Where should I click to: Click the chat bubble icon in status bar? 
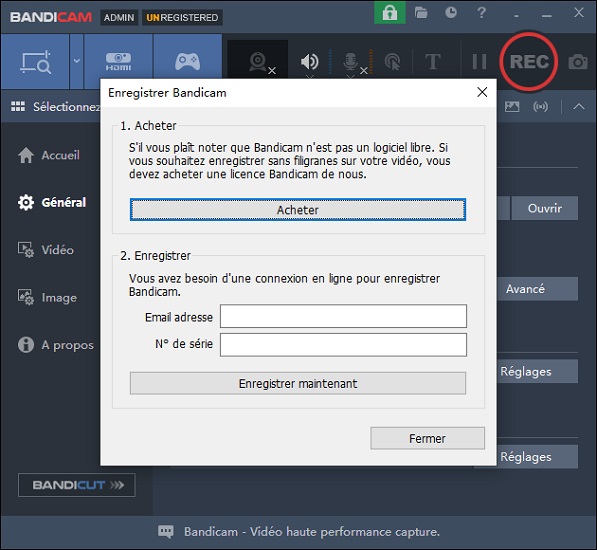click(166, 531)
